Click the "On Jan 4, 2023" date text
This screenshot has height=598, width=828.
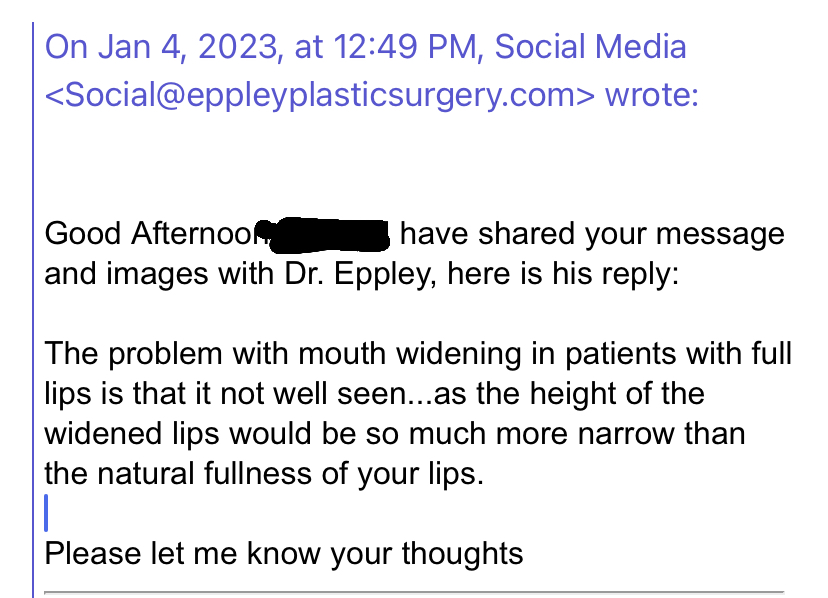click(161, 47)
